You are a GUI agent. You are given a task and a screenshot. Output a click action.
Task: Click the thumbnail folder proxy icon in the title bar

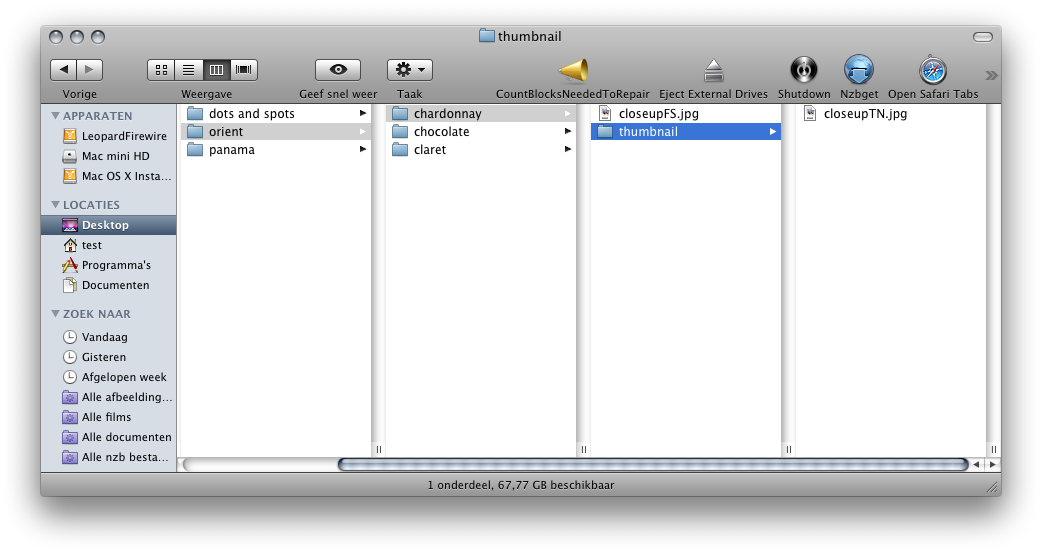click(487, 36)
